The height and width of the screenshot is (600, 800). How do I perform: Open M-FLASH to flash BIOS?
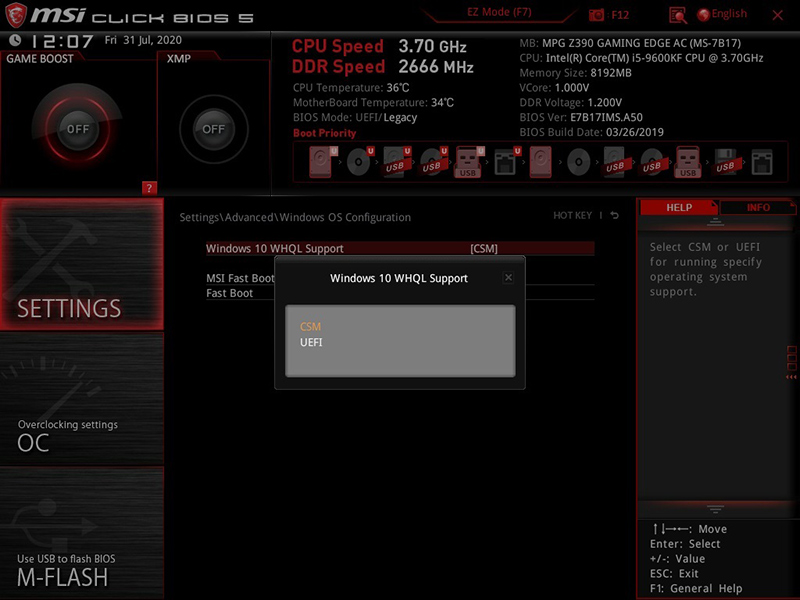[81, 569]
